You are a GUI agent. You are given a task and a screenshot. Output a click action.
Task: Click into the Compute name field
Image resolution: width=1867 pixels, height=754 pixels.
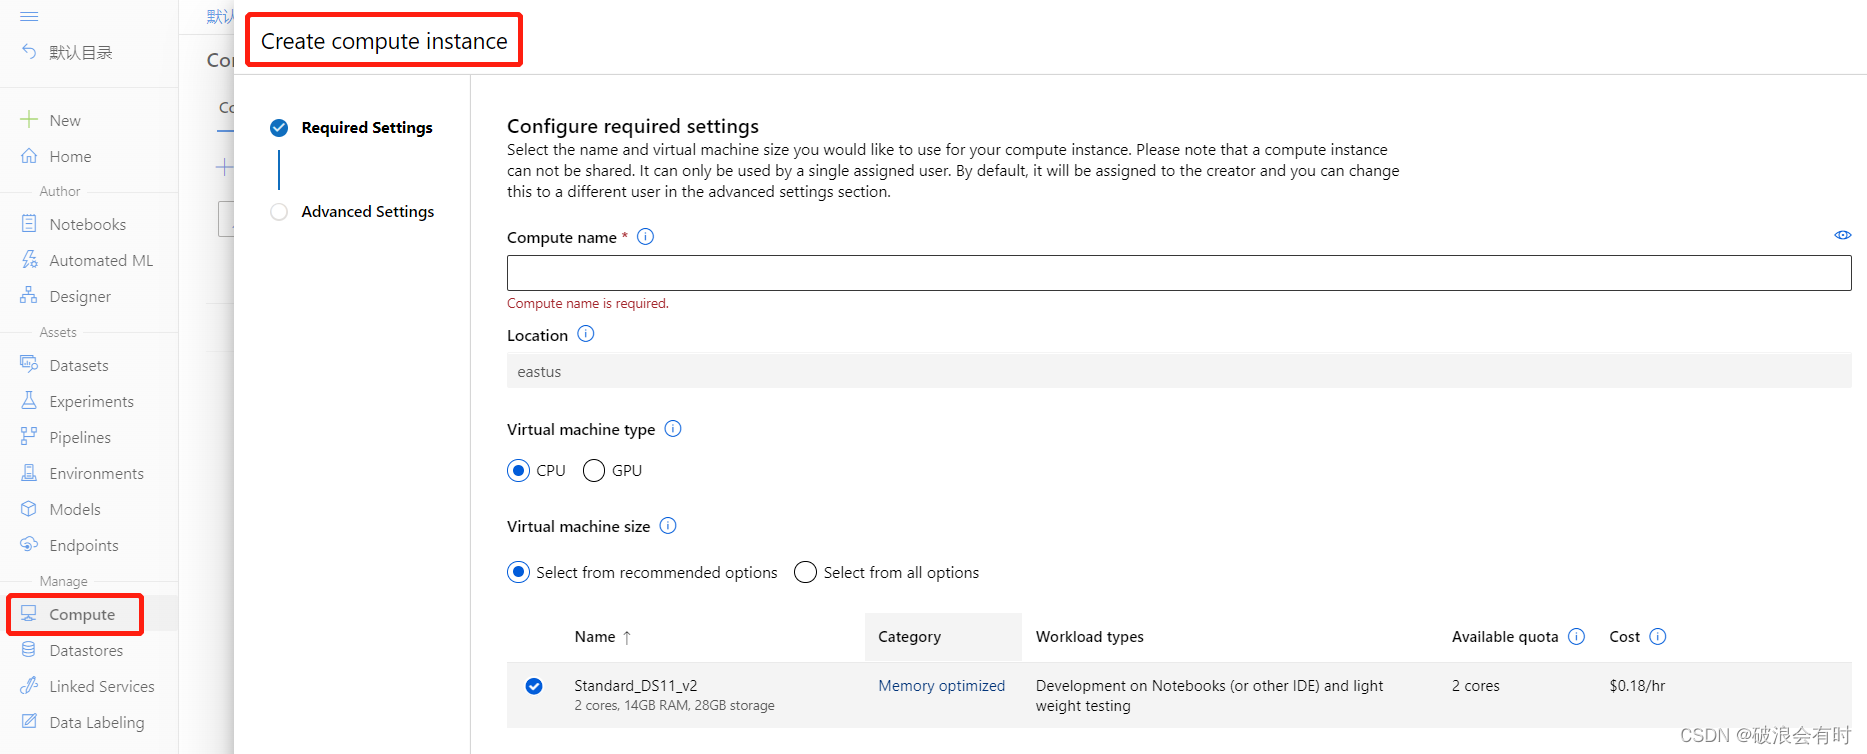(1178, 273)
